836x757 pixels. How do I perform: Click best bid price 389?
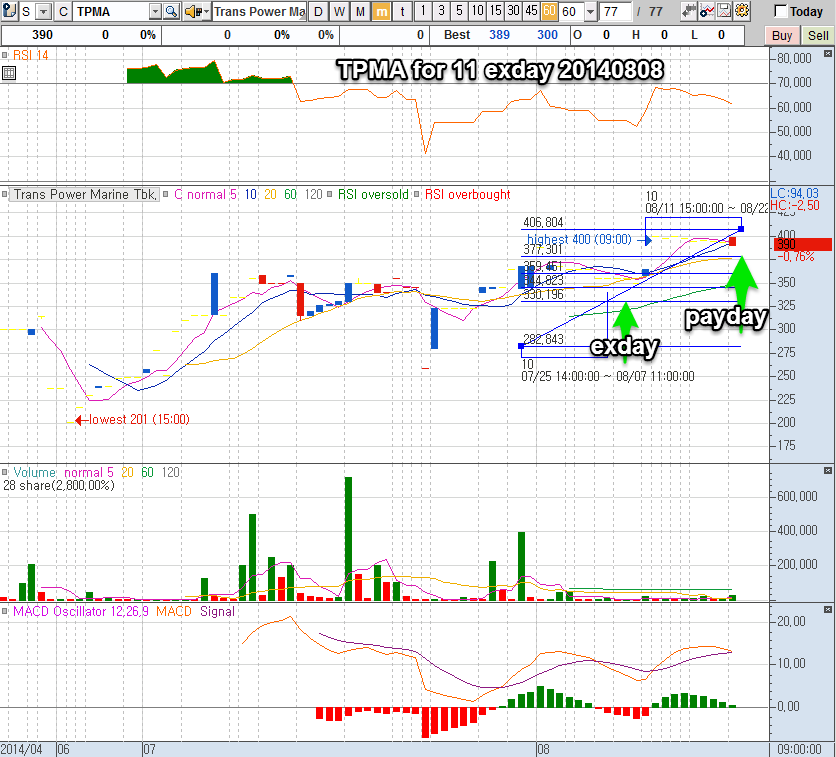tap(499, 35)
